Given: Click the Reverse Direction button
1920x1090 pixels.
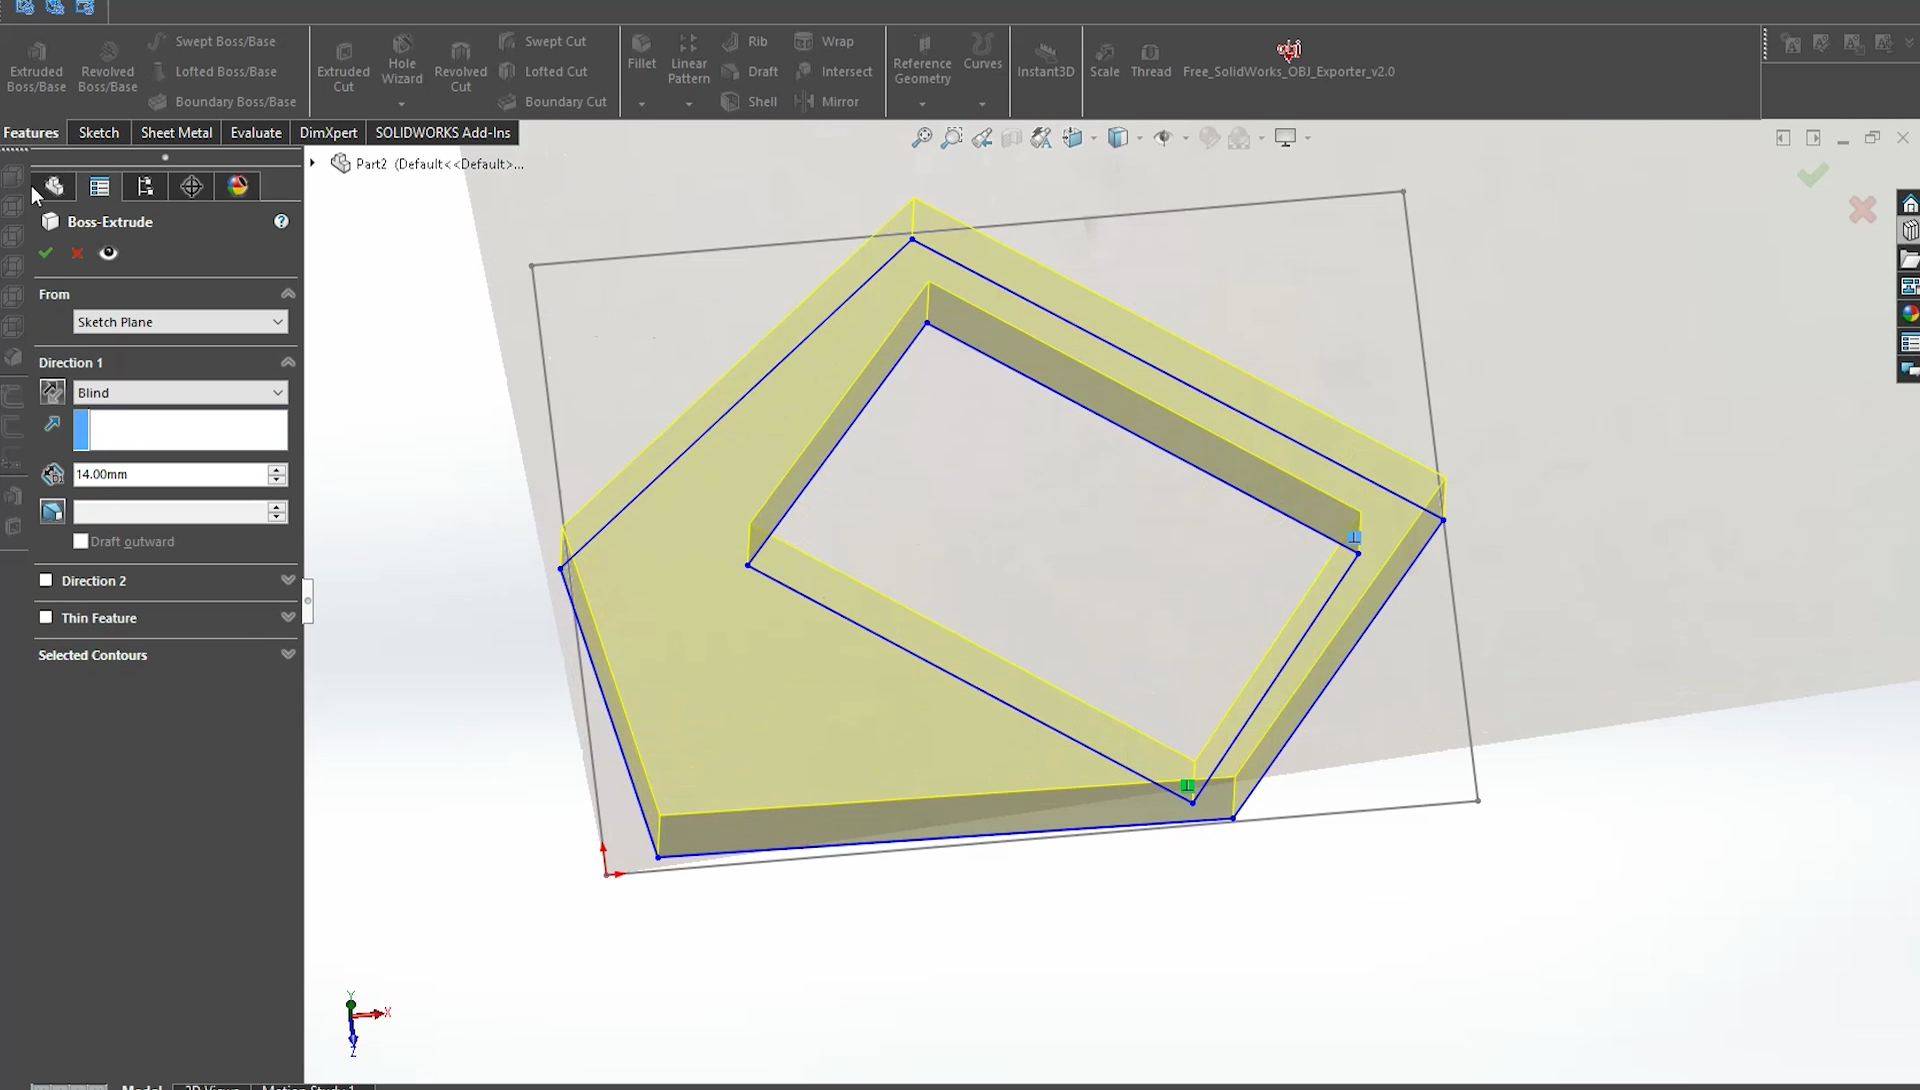Looking at the screenshot, I should (x=52, y=392).
